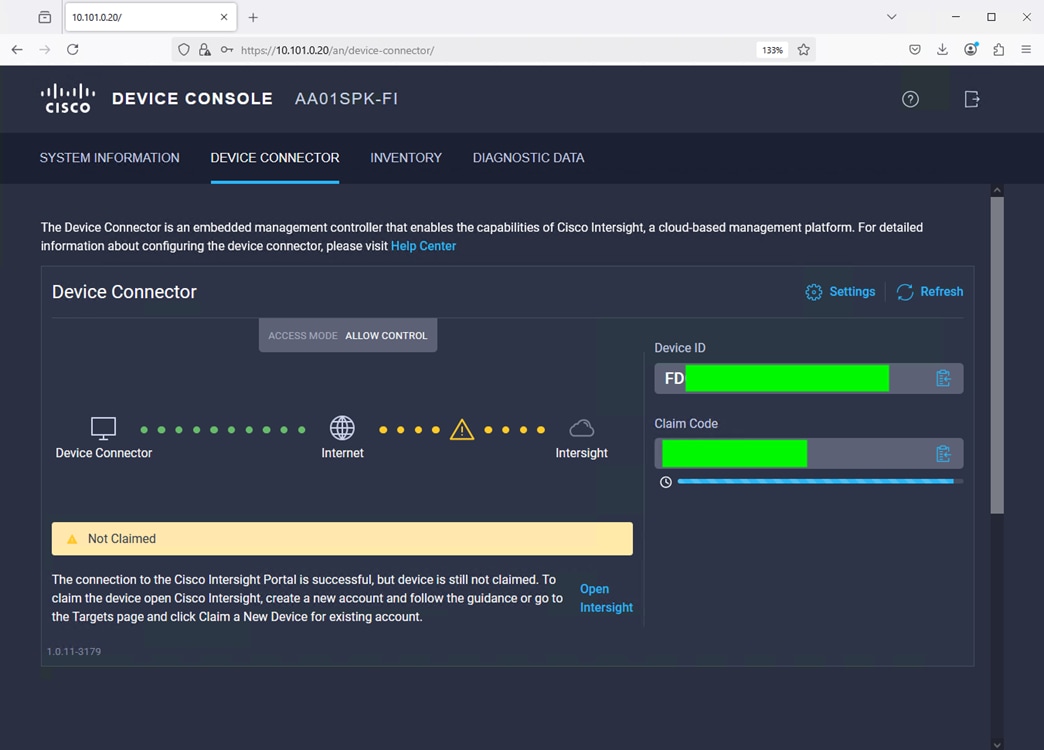Click the DEVICE CONSOLE title text

[192, 99]
